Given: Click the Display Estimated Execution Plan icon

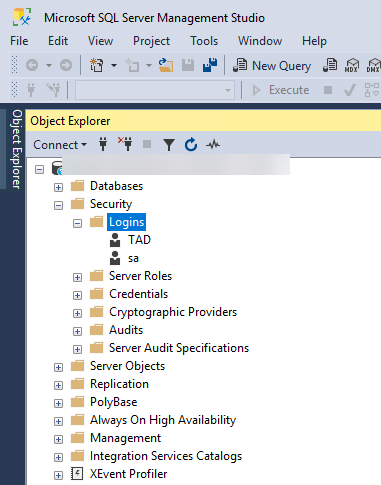Looking at the screenshot, I should [372, 90].
